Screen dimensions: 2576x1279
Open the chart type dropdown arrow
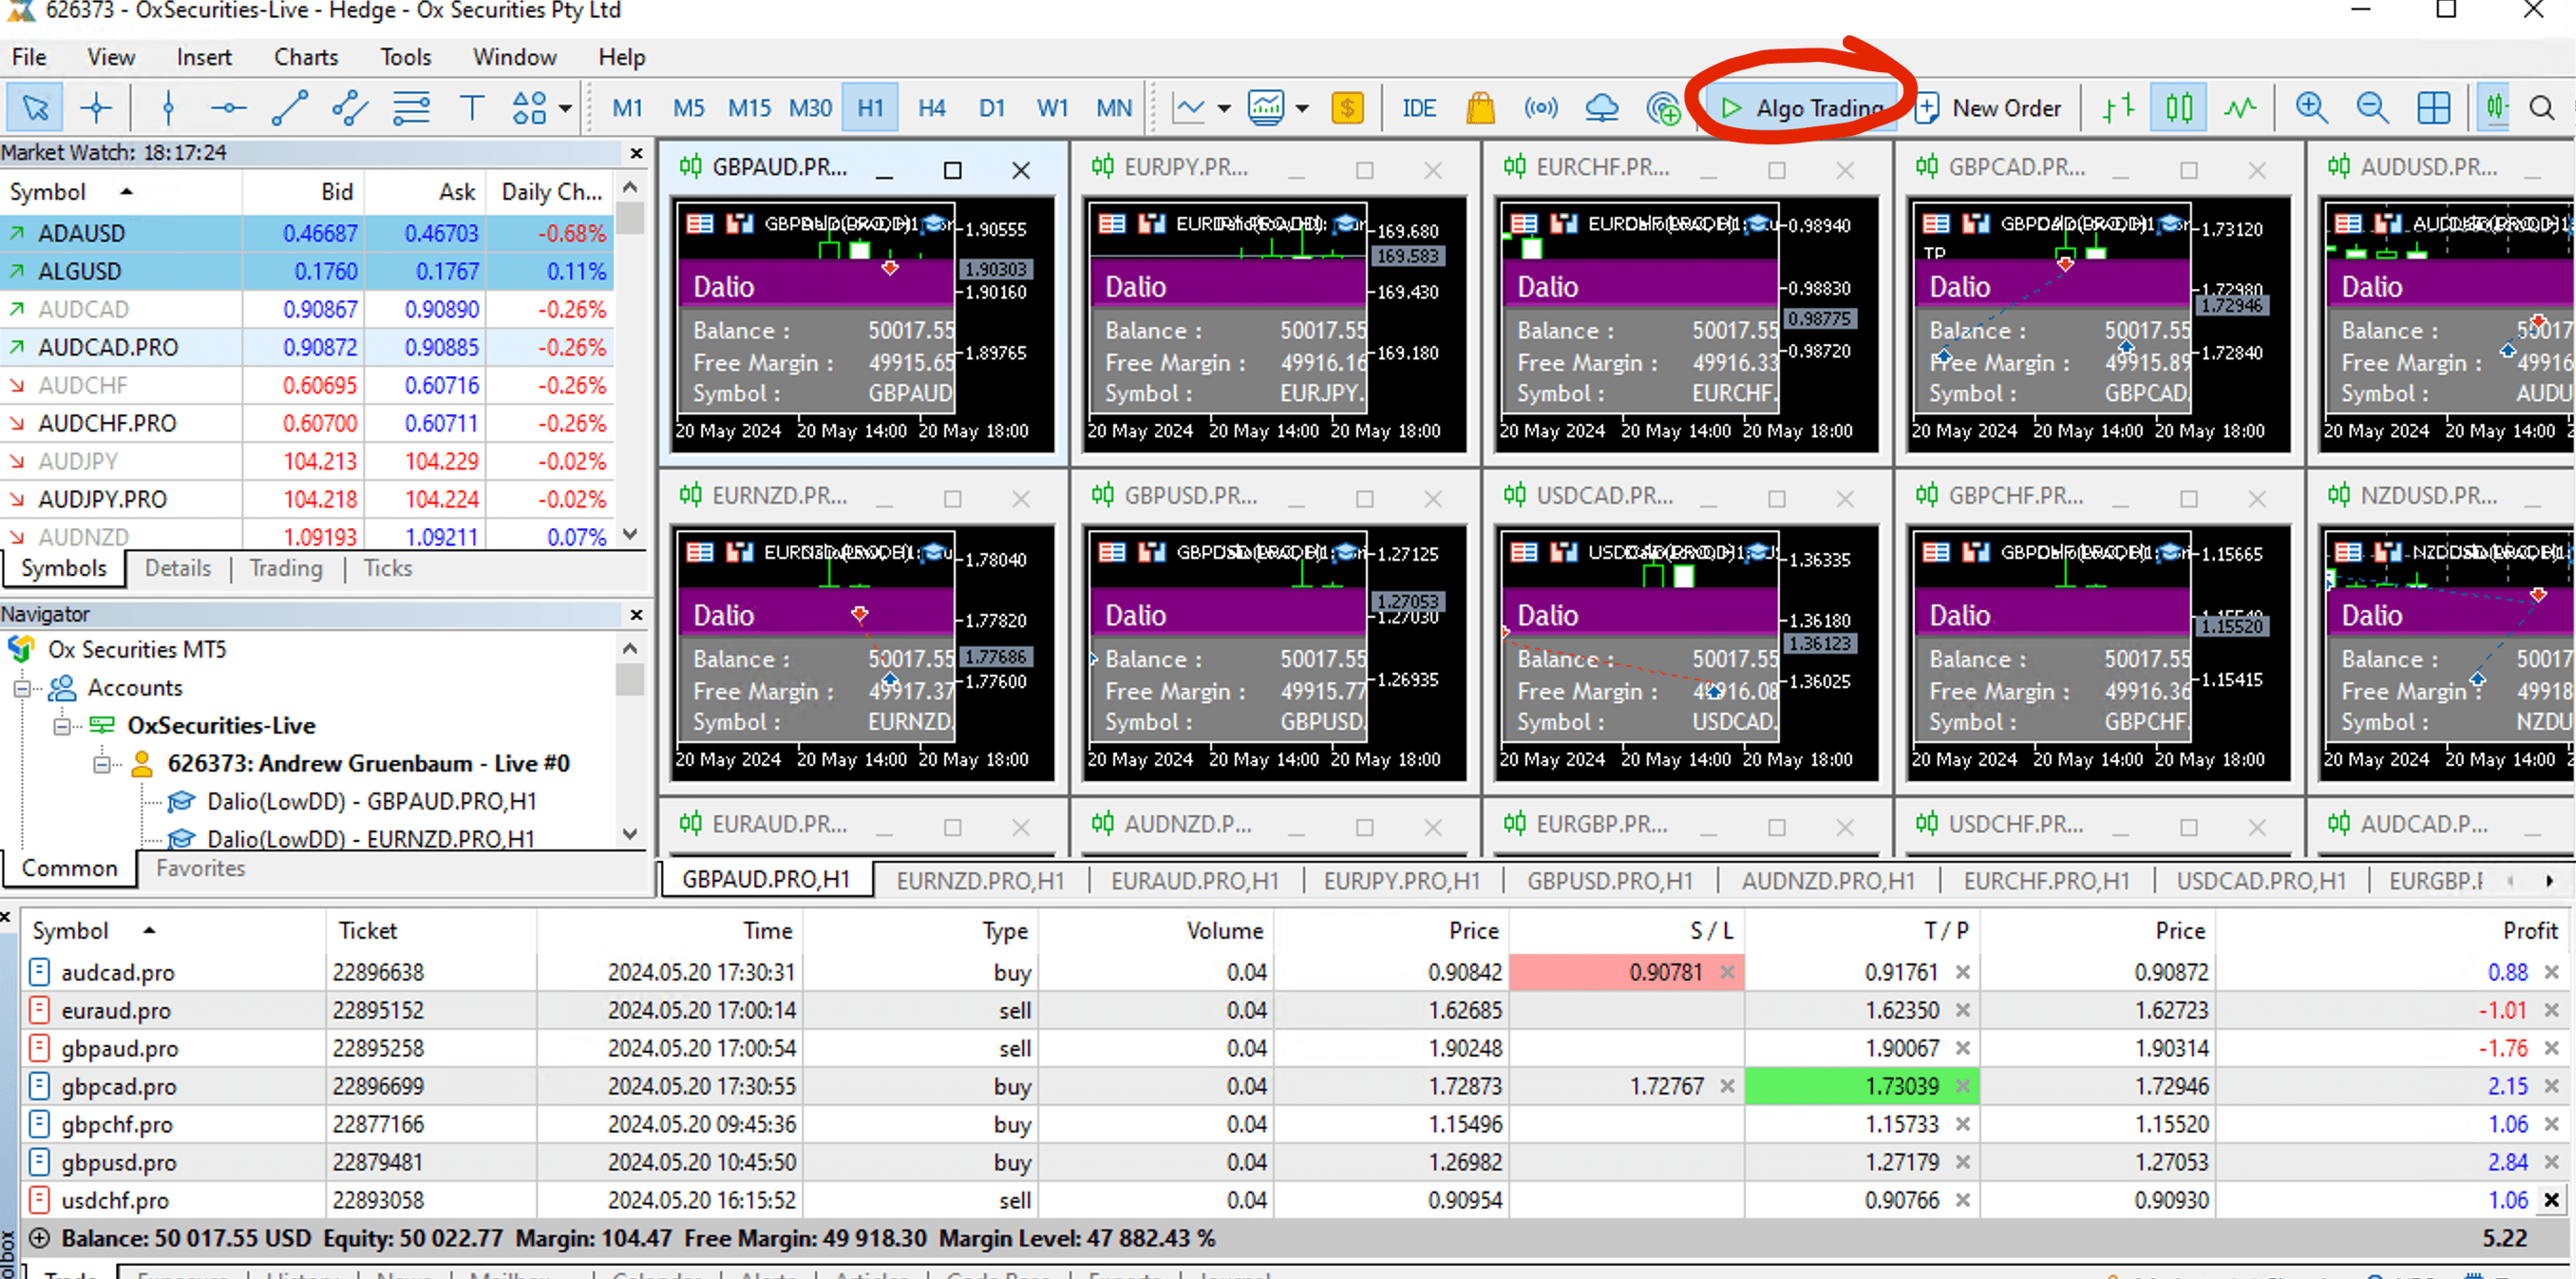tap(1224, 108)
